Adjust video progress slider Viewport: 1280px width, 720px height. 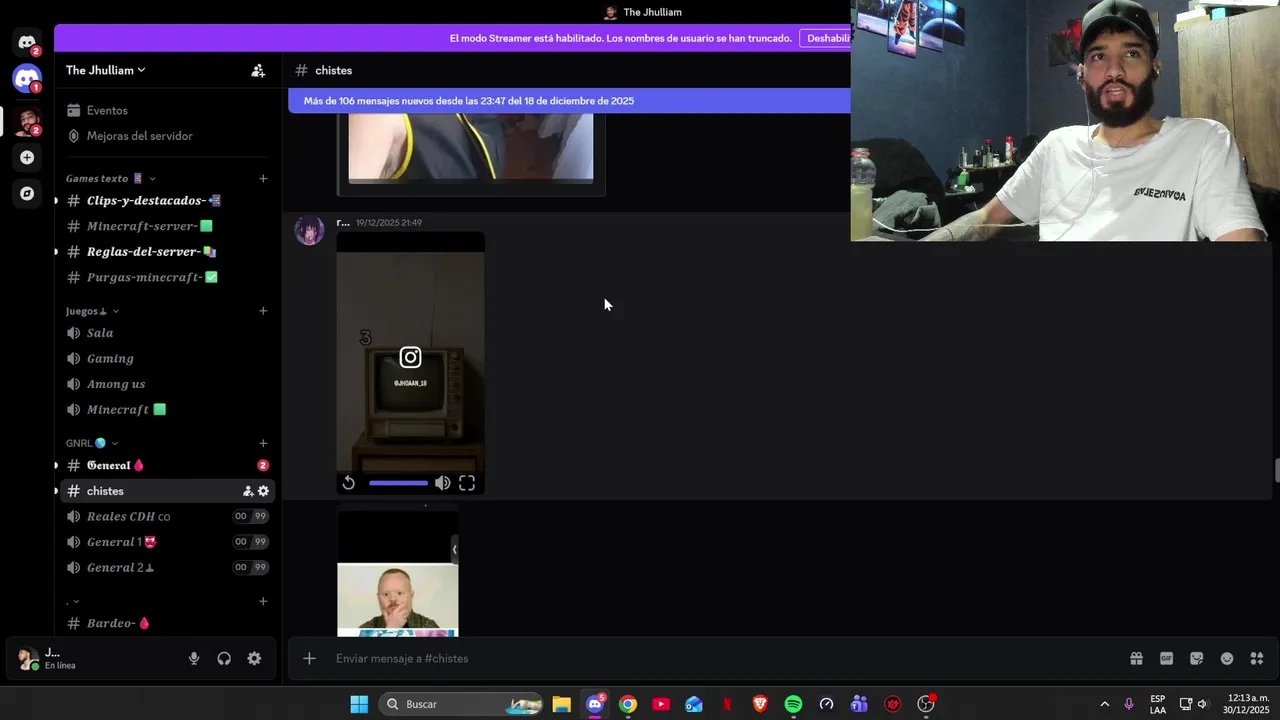coord(398,483)
